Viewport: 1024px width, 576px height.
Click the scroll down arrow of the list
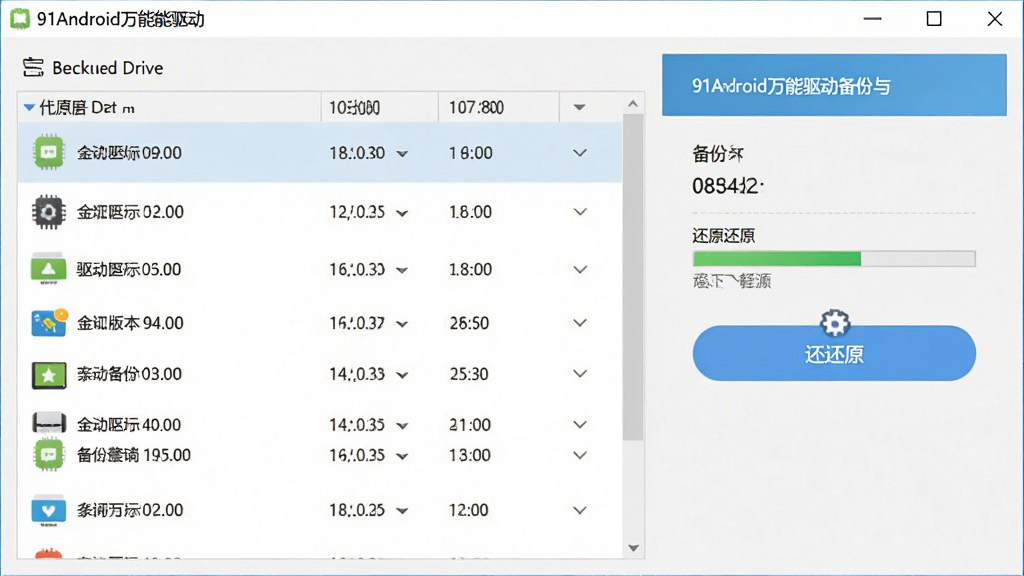coord(633,548)
